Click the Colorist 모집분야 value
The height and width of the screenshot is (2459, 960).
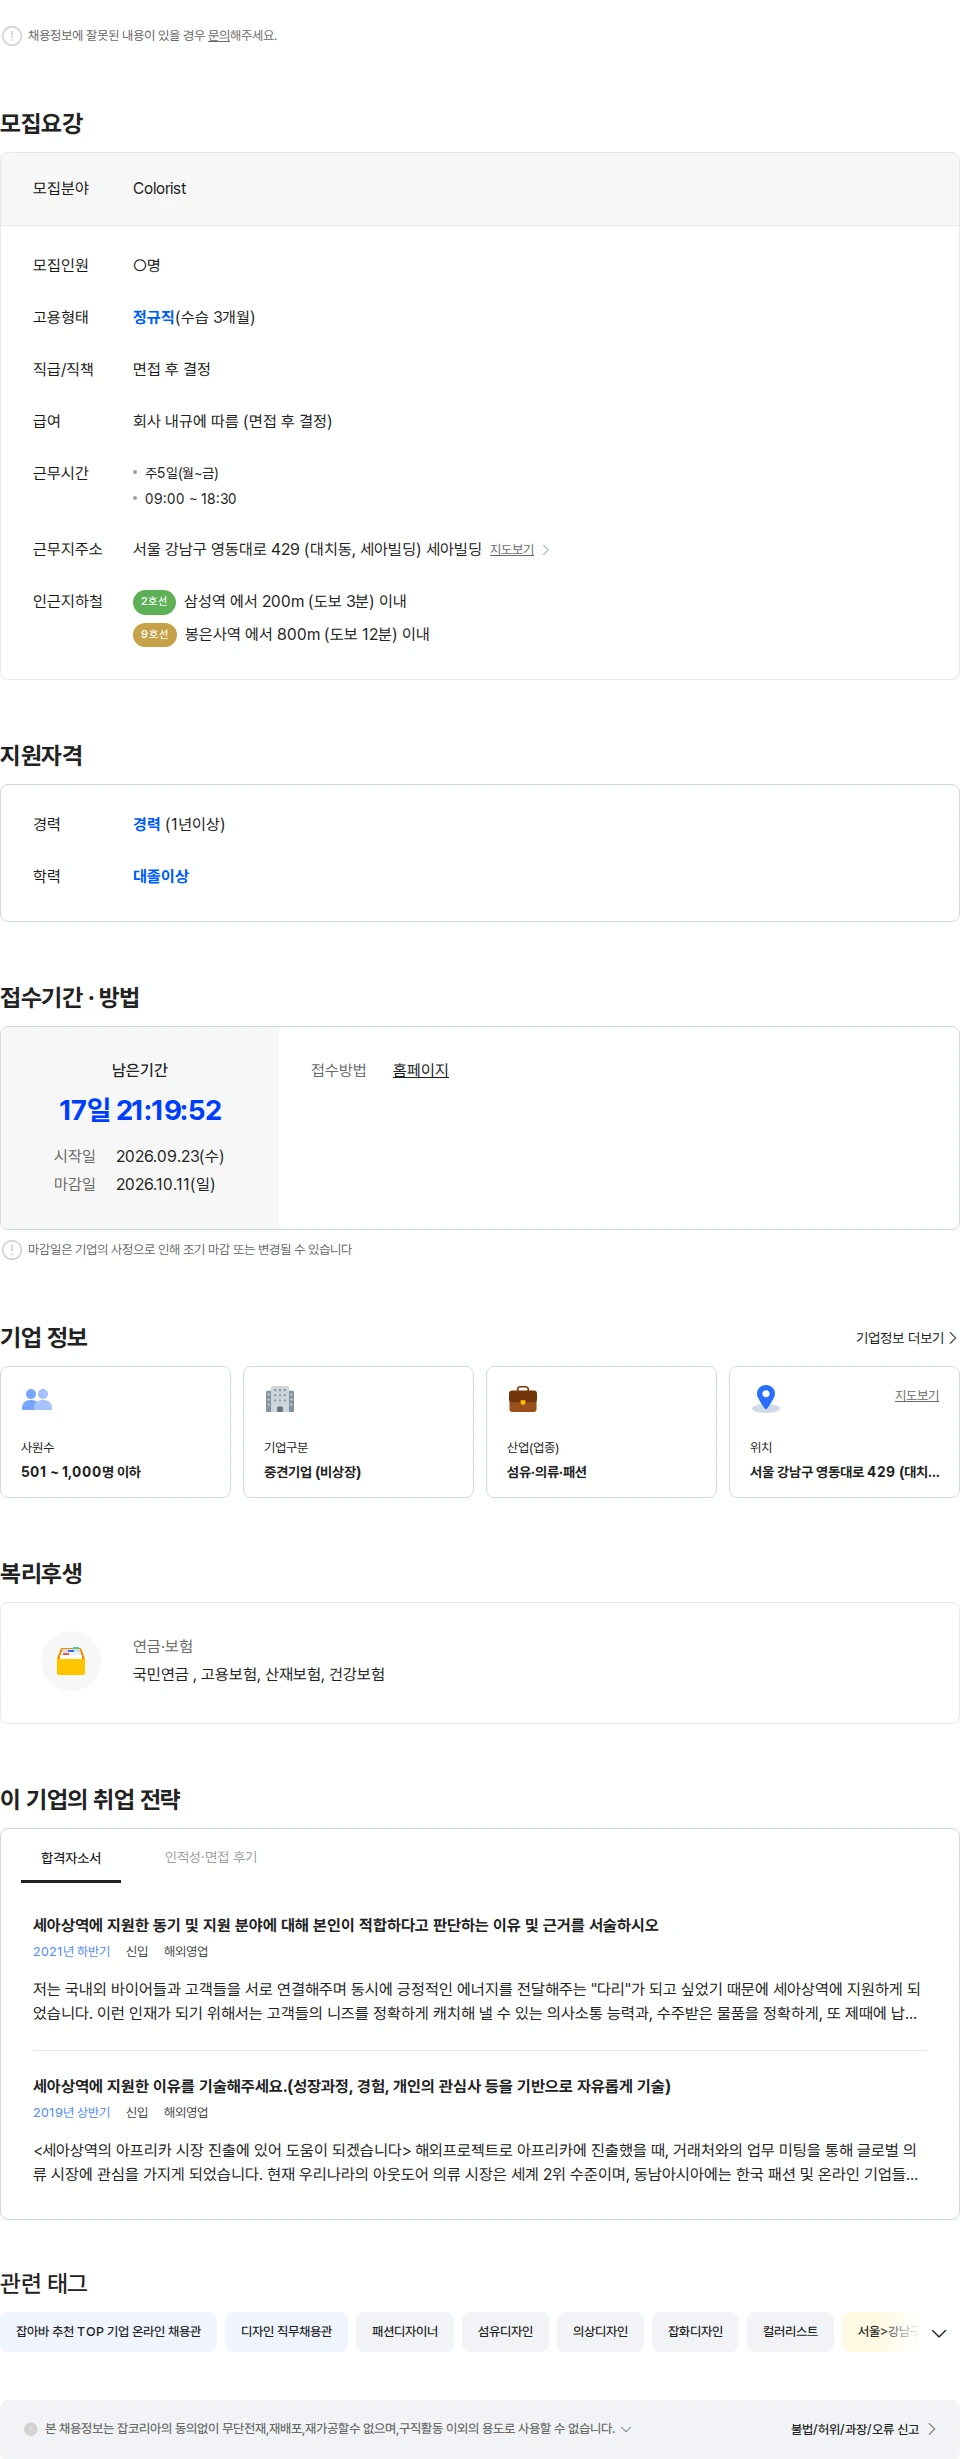[160, 189]
